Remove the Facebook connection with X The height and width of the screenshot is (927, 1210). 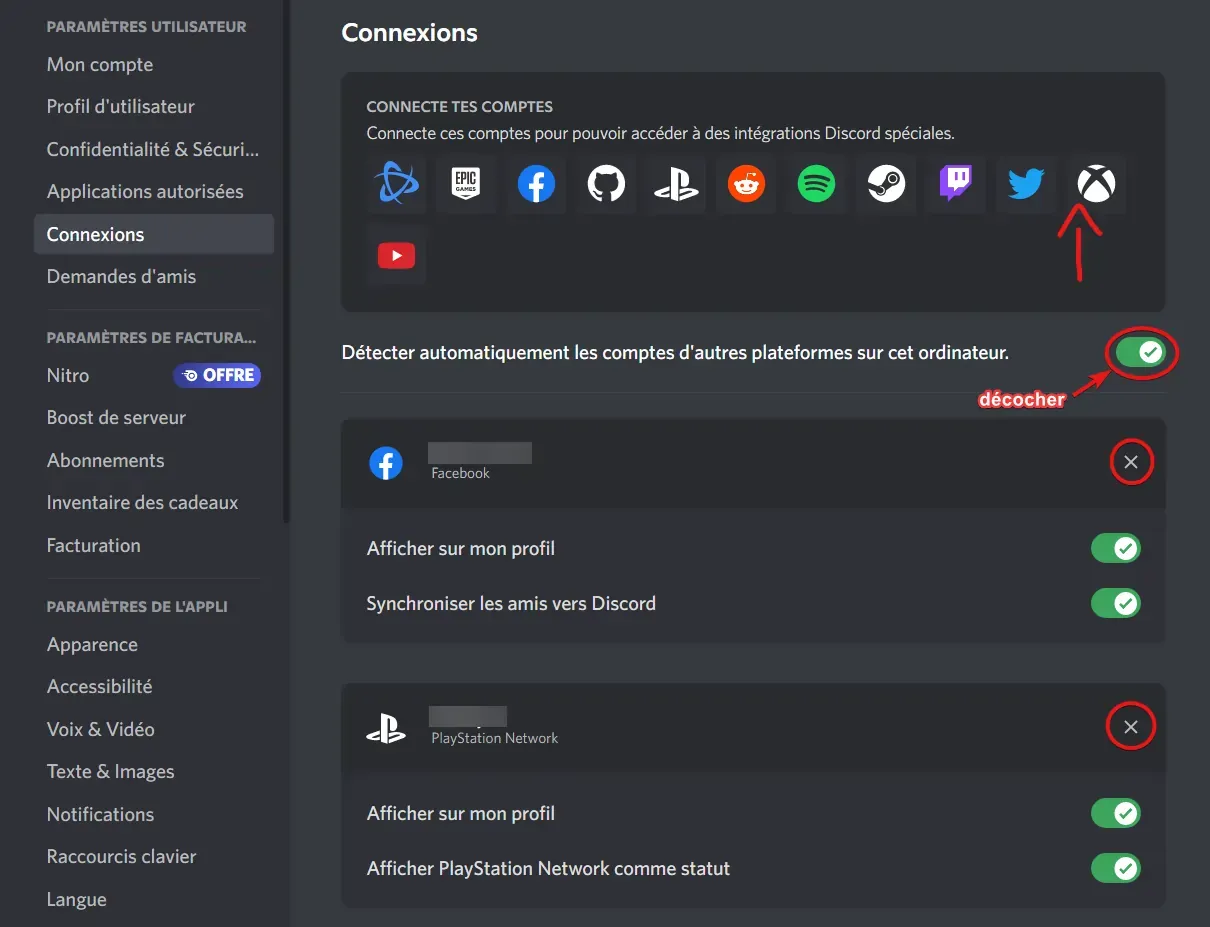pos(1131,462)
